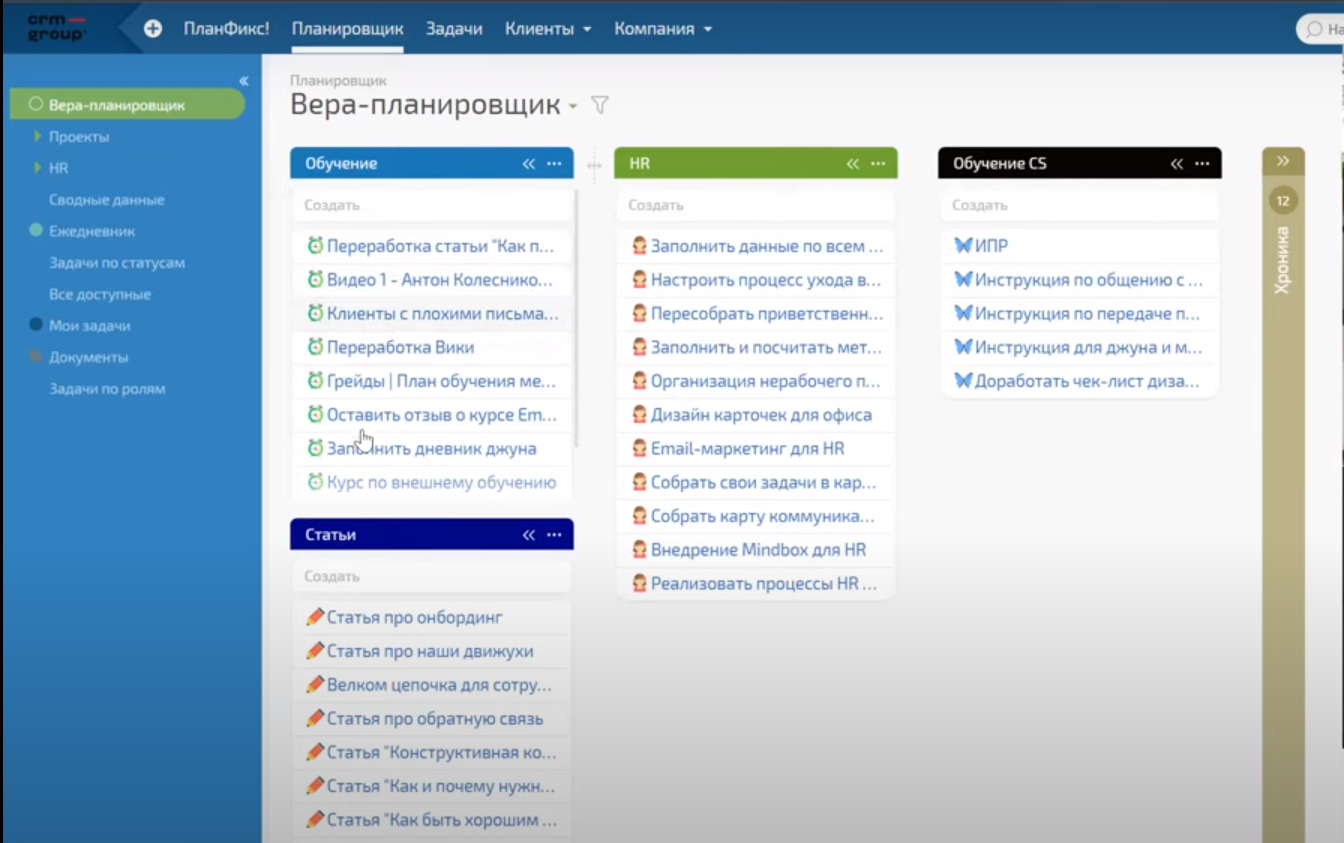Click butterfly icon of Доработать чек-лист task

[963, 381]
